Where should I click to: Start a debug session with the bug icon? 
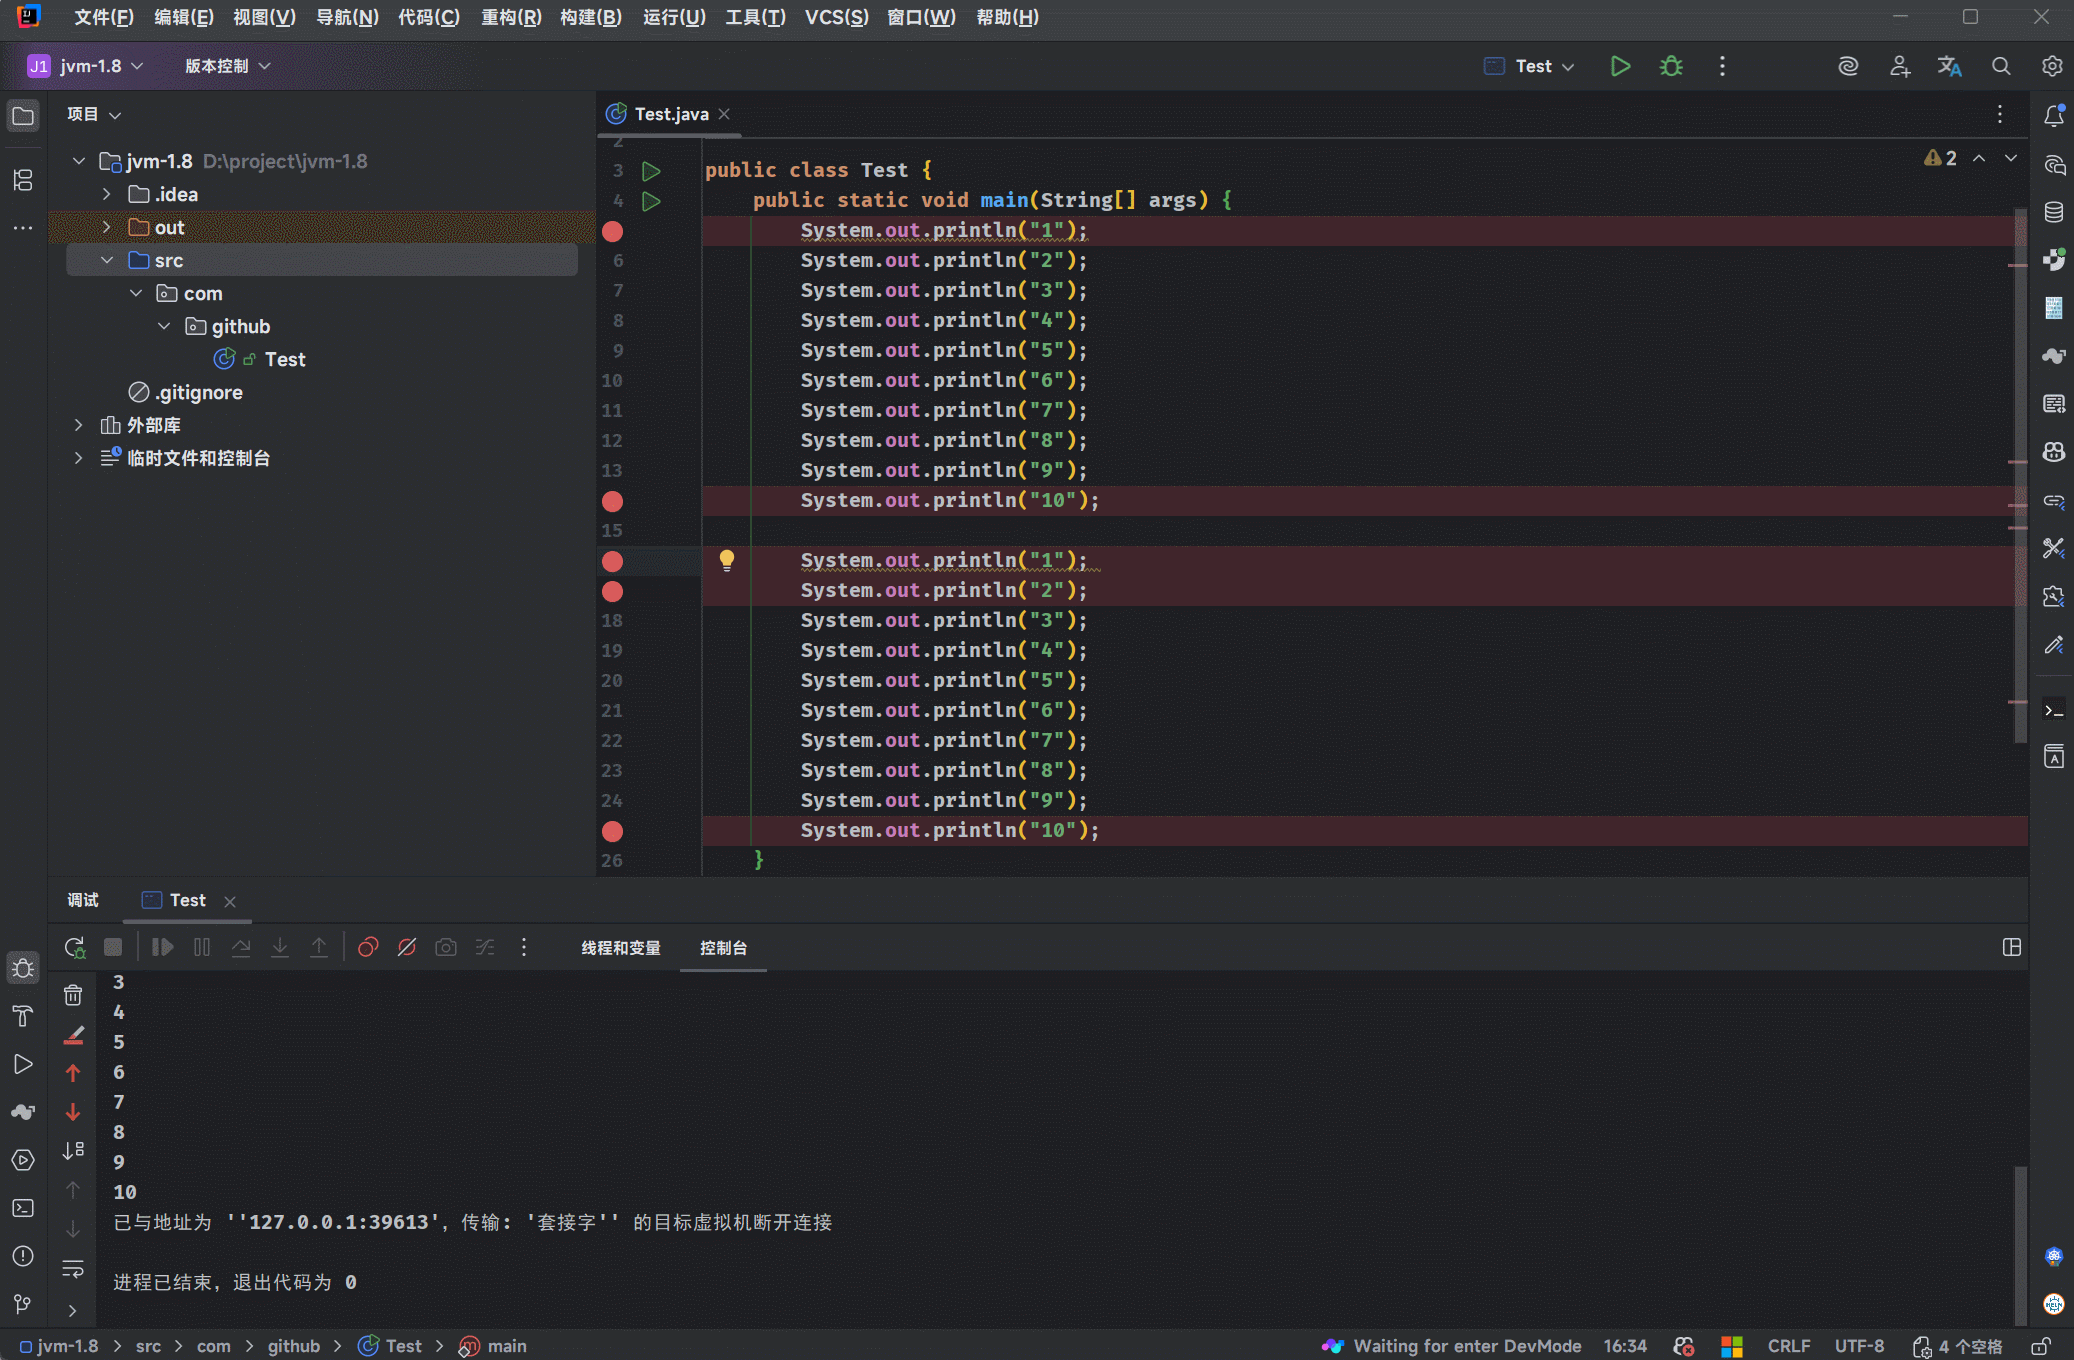1671,66
